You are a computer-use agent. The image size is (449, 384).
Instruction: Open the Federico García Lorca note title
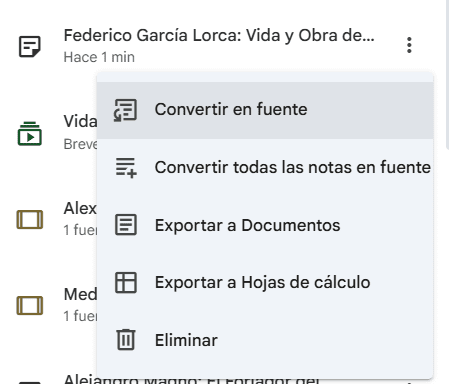click(219, 35)
